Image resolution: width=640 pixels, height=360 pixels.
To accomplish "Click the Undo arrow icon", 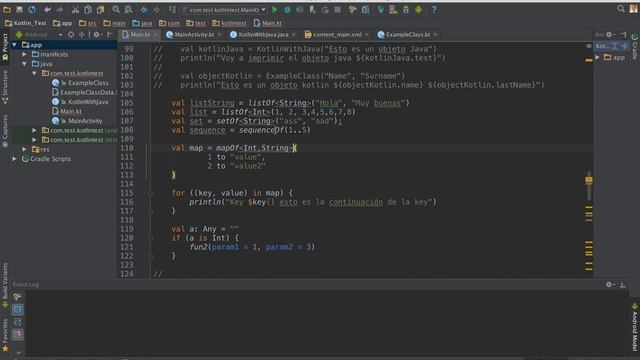I will click(x=48, y=9).
